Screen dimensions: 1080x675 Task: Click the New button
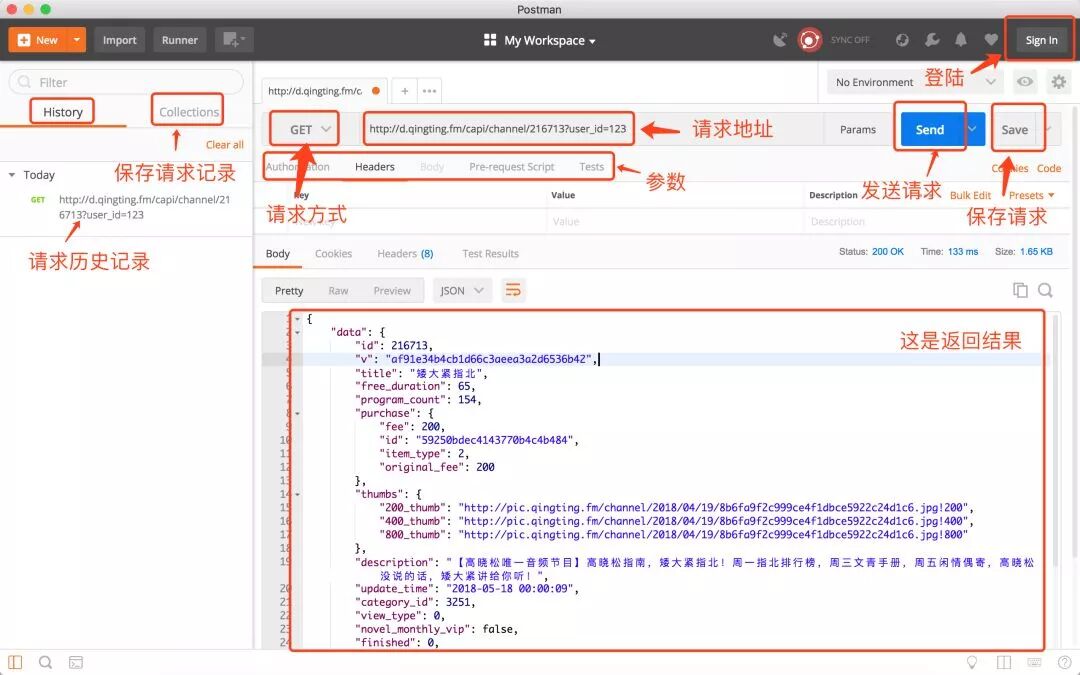pos(38,40)
